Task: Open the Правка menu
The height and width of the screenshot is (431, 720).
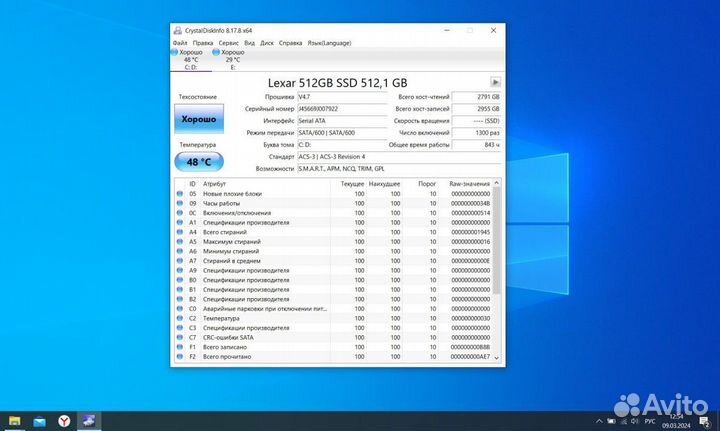Action: 202,43
